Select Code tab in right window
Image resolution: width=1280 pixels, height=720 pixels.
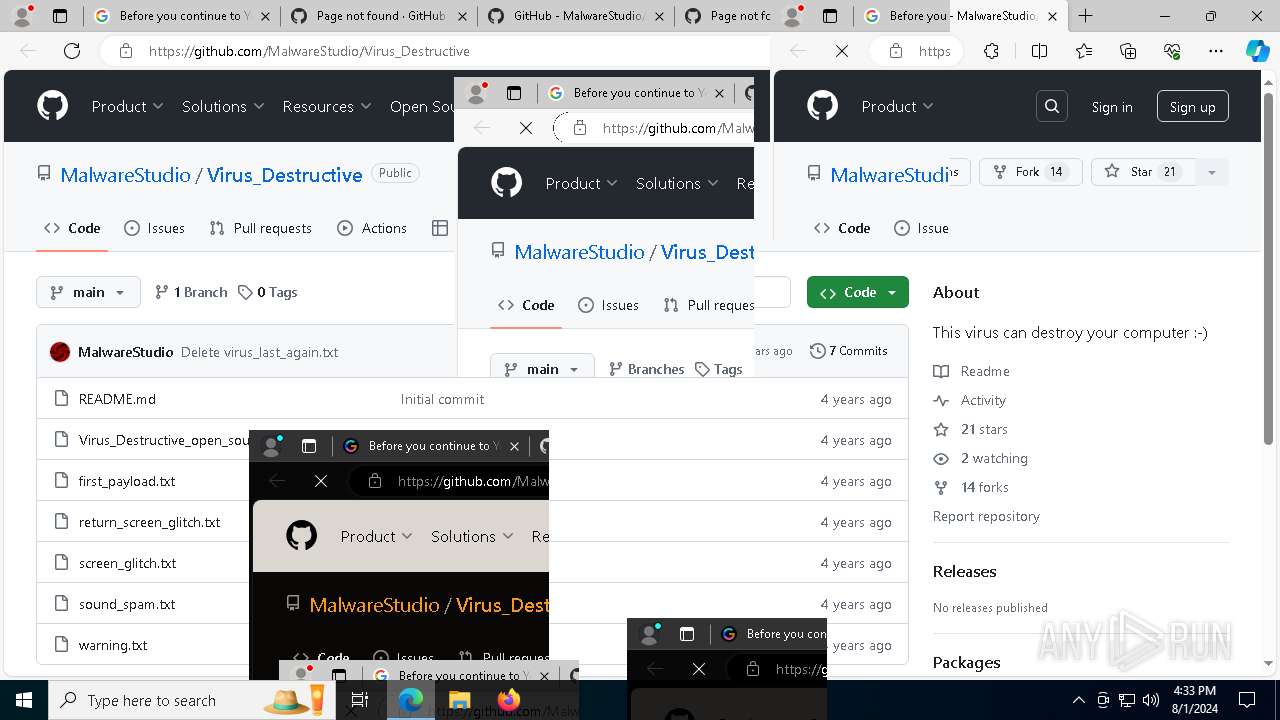[x=842, y=228]
